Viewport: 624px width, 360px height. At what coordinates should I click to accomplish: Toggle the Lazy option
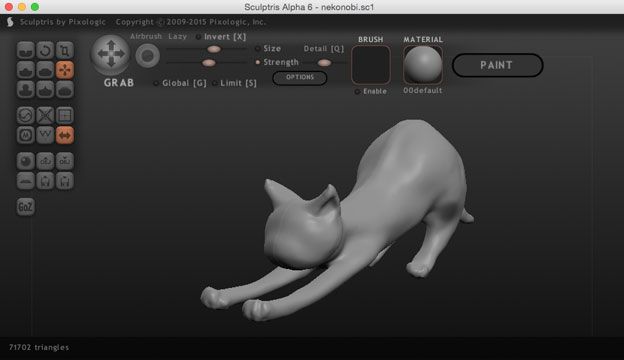tap(177, 37)
